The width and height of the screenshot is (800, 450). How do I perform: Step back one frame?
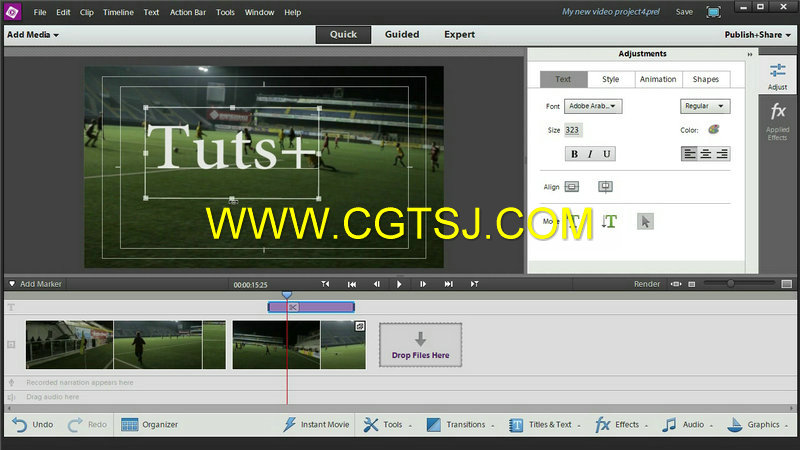(377, 284)
